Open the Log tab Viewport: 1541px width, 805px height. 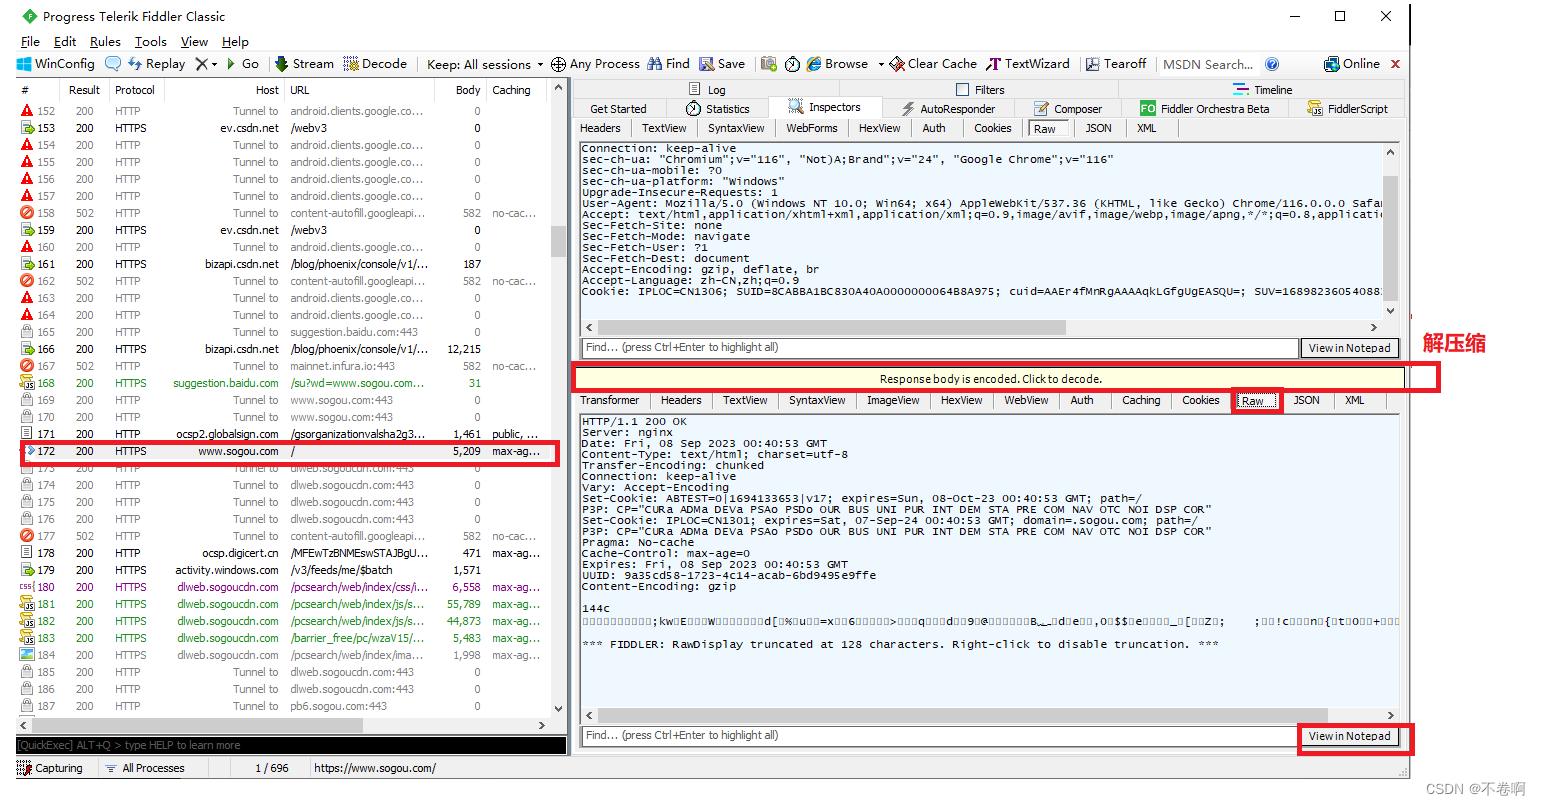click(706, 90)
